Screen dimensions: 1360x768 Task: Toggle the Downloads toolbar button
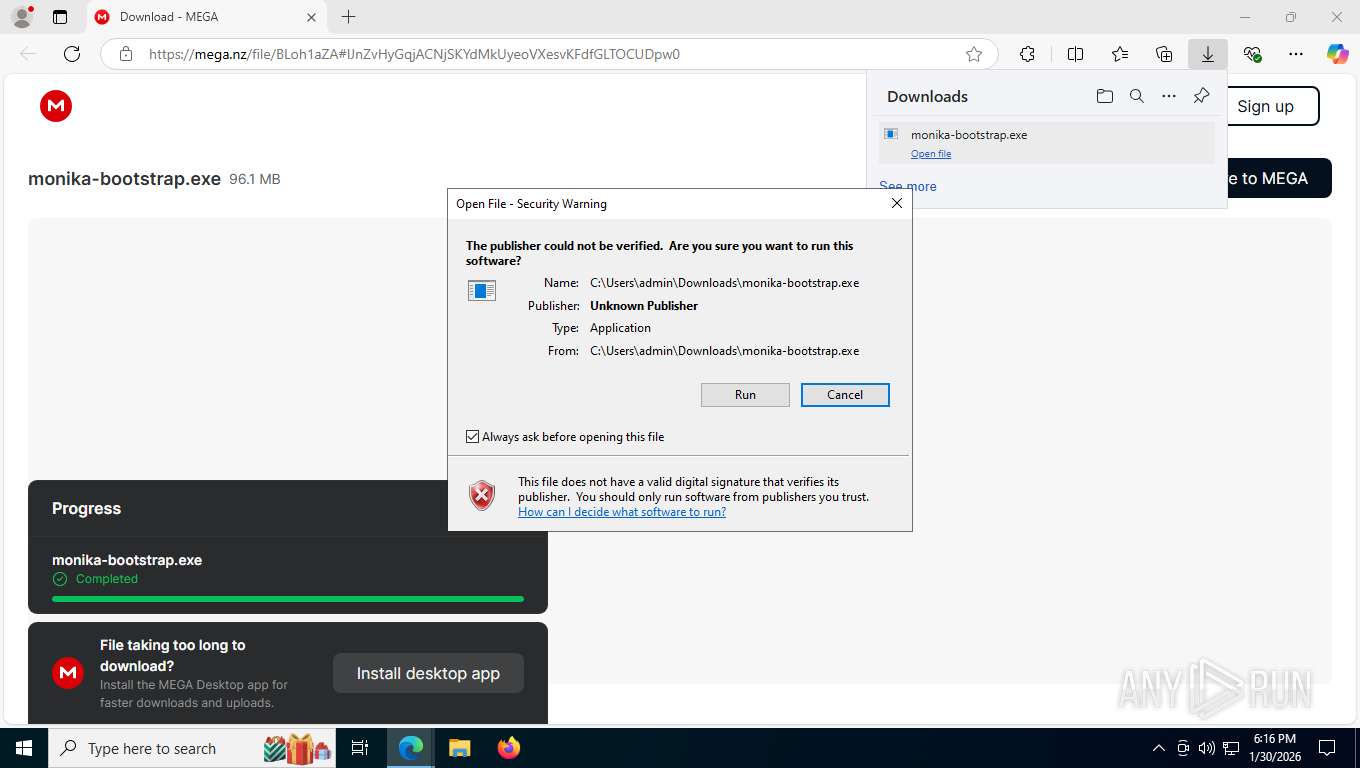point(1208,54)
